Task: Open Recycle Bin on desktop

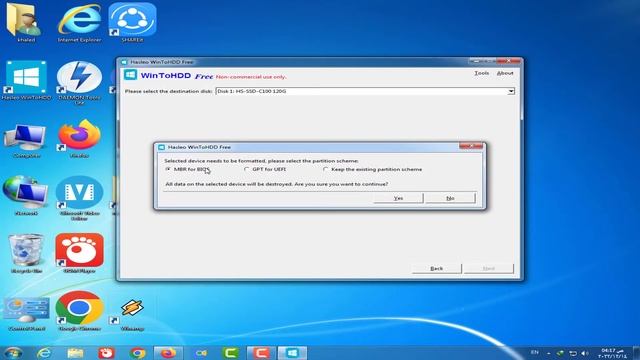Action: 26,253
